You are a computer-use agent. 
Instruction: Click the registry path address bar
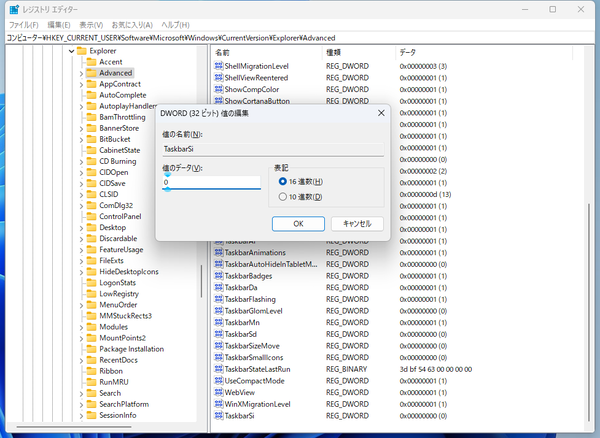[x=300, y=38]
